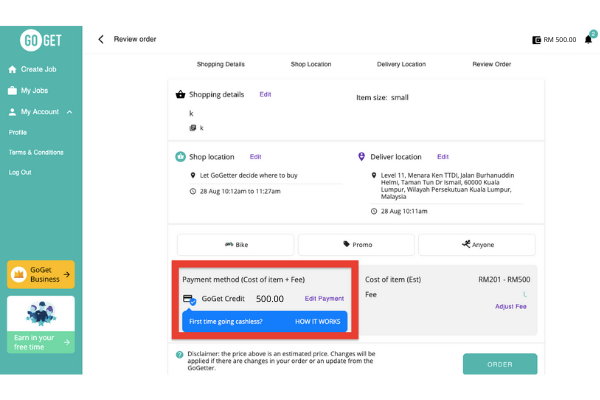The height and width of the screenshot is (400, 600).
Task: Click Adjust Fee link
Action: click(x=511, y=307)
